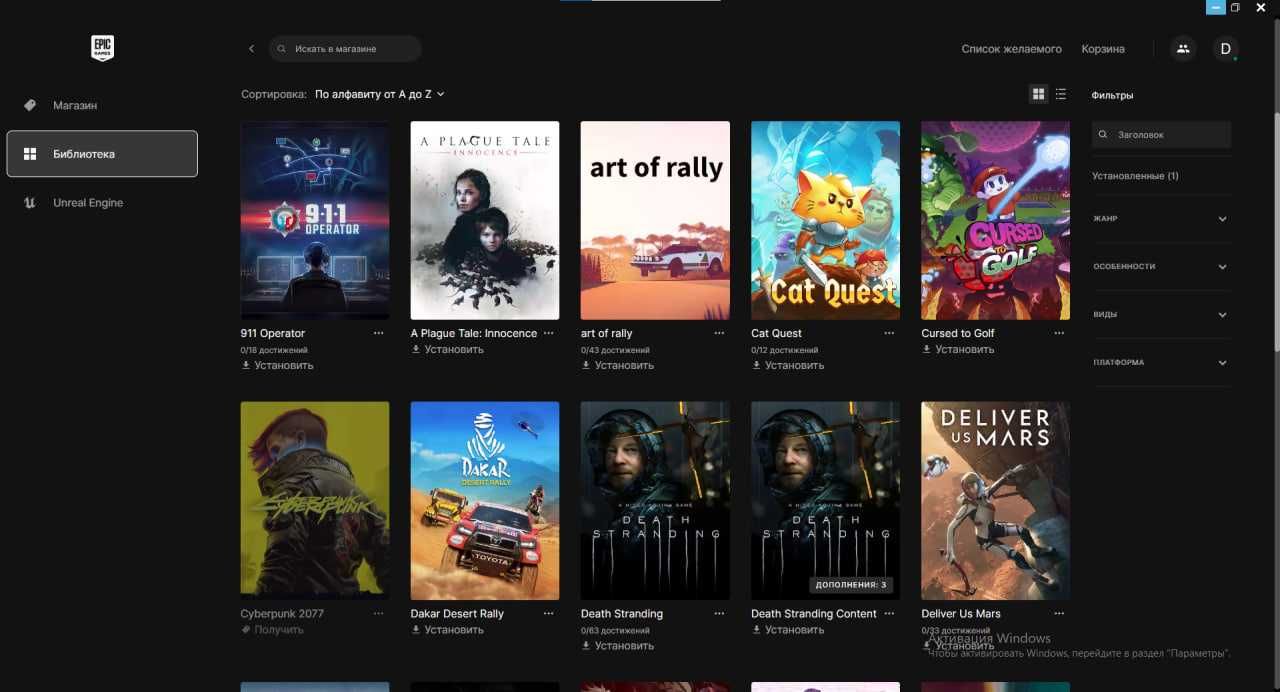Open Unreal Engine section
Screen dimensions: 1280x692
[x=102, y=203]
